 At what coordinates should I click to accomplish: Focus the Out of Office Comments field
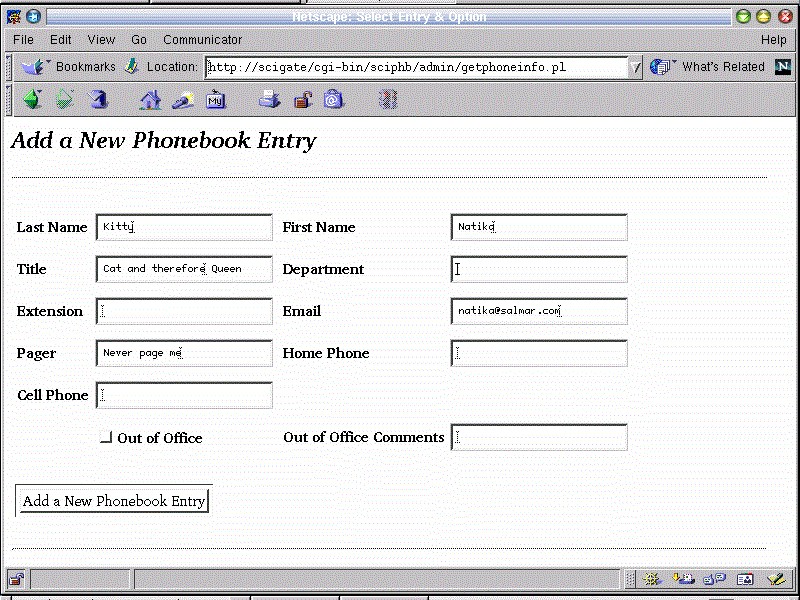[539, 437]
